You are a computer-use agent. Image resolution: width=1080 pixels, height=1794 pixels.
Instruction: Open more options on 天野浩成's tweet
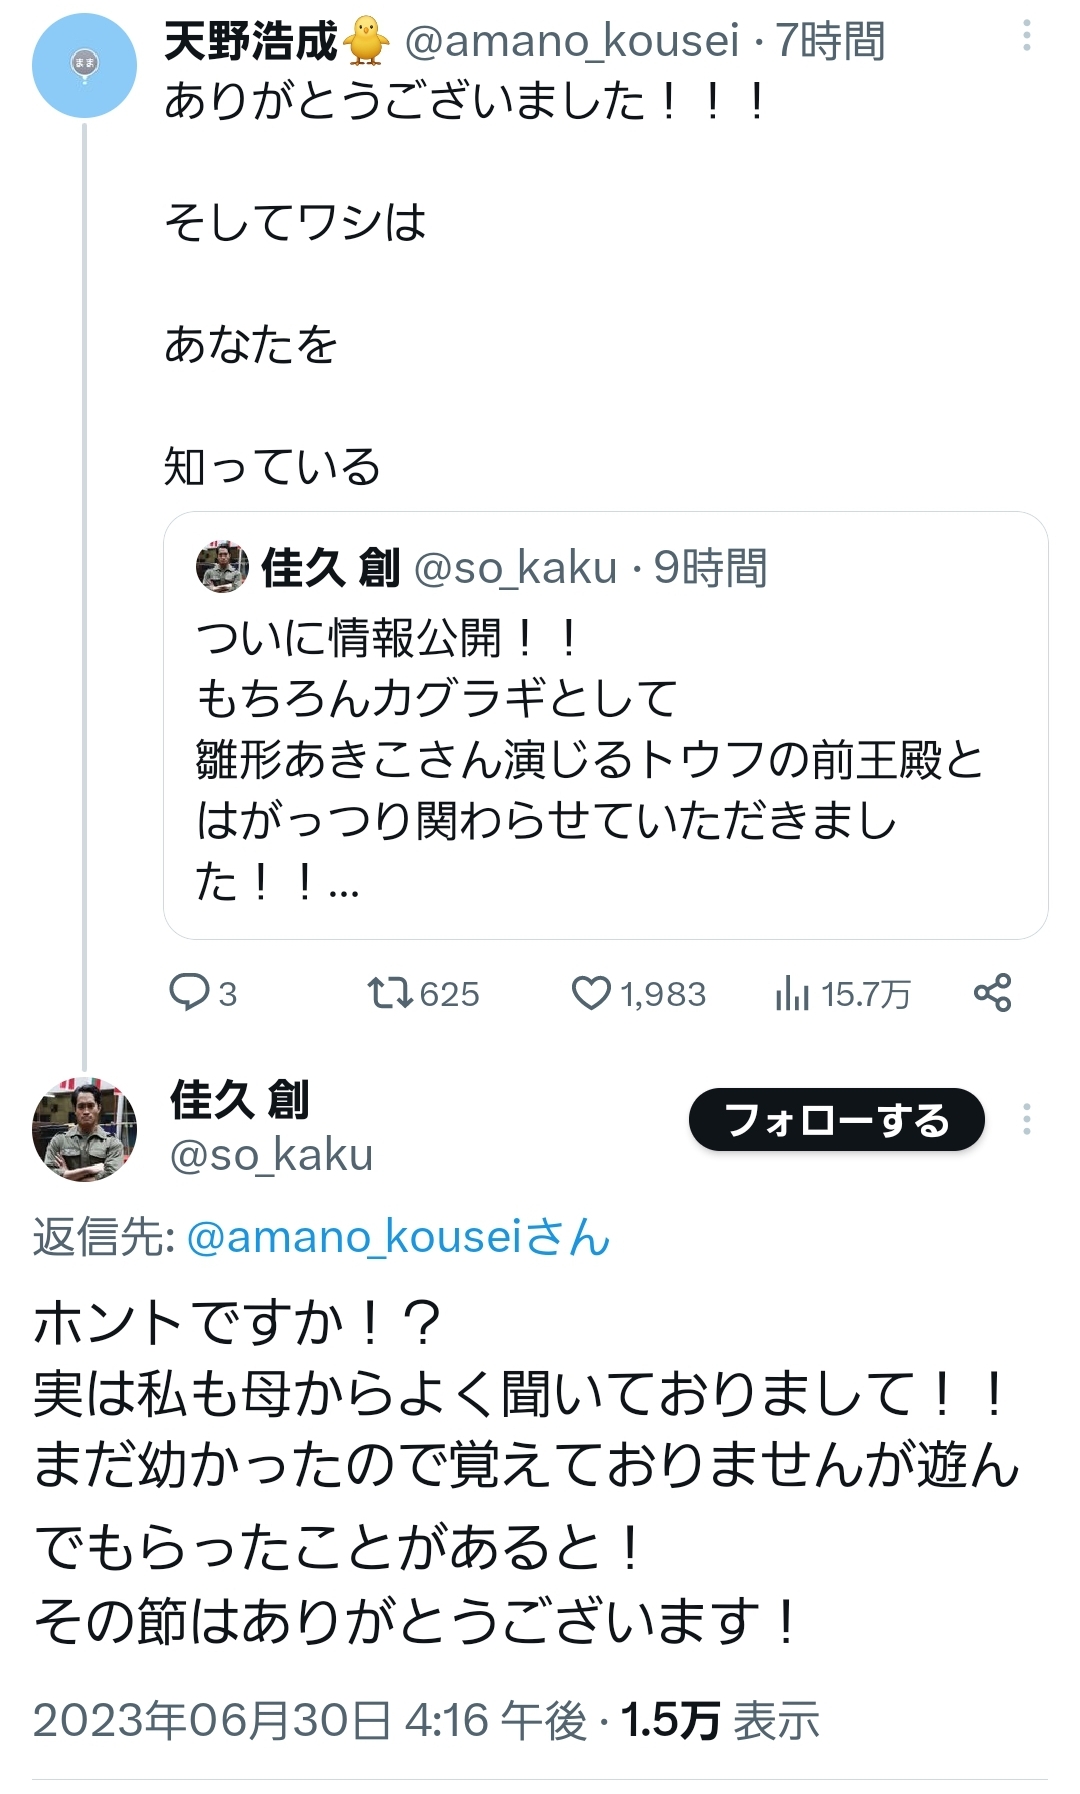1026,37
